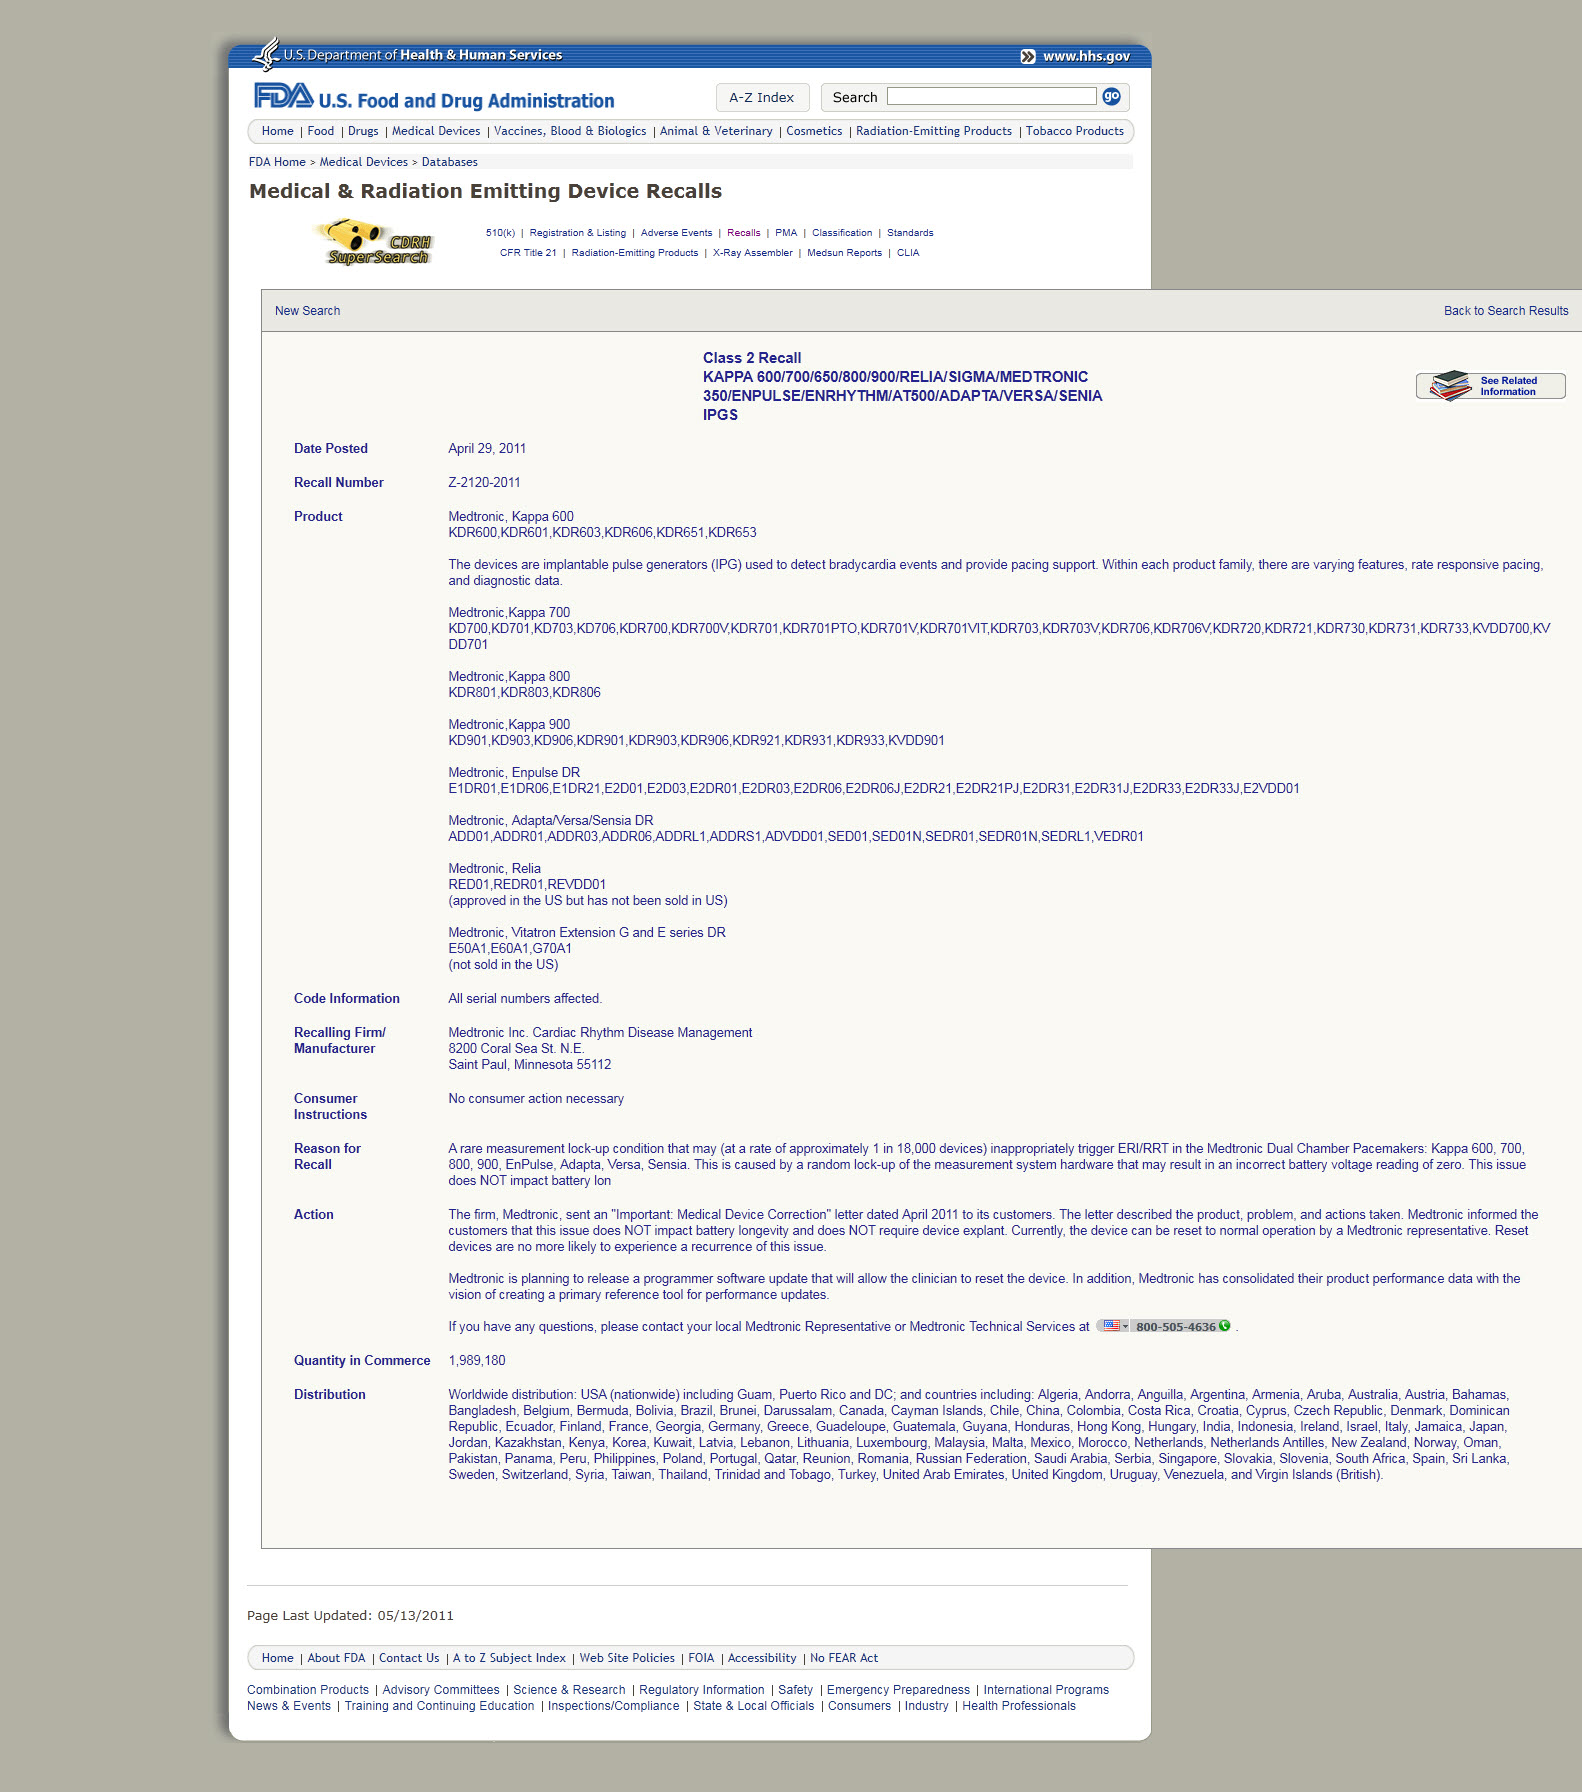Viewport: 1582px width, 1792px height.
Task: Open No FEAR Act link
Action: 844,1658
